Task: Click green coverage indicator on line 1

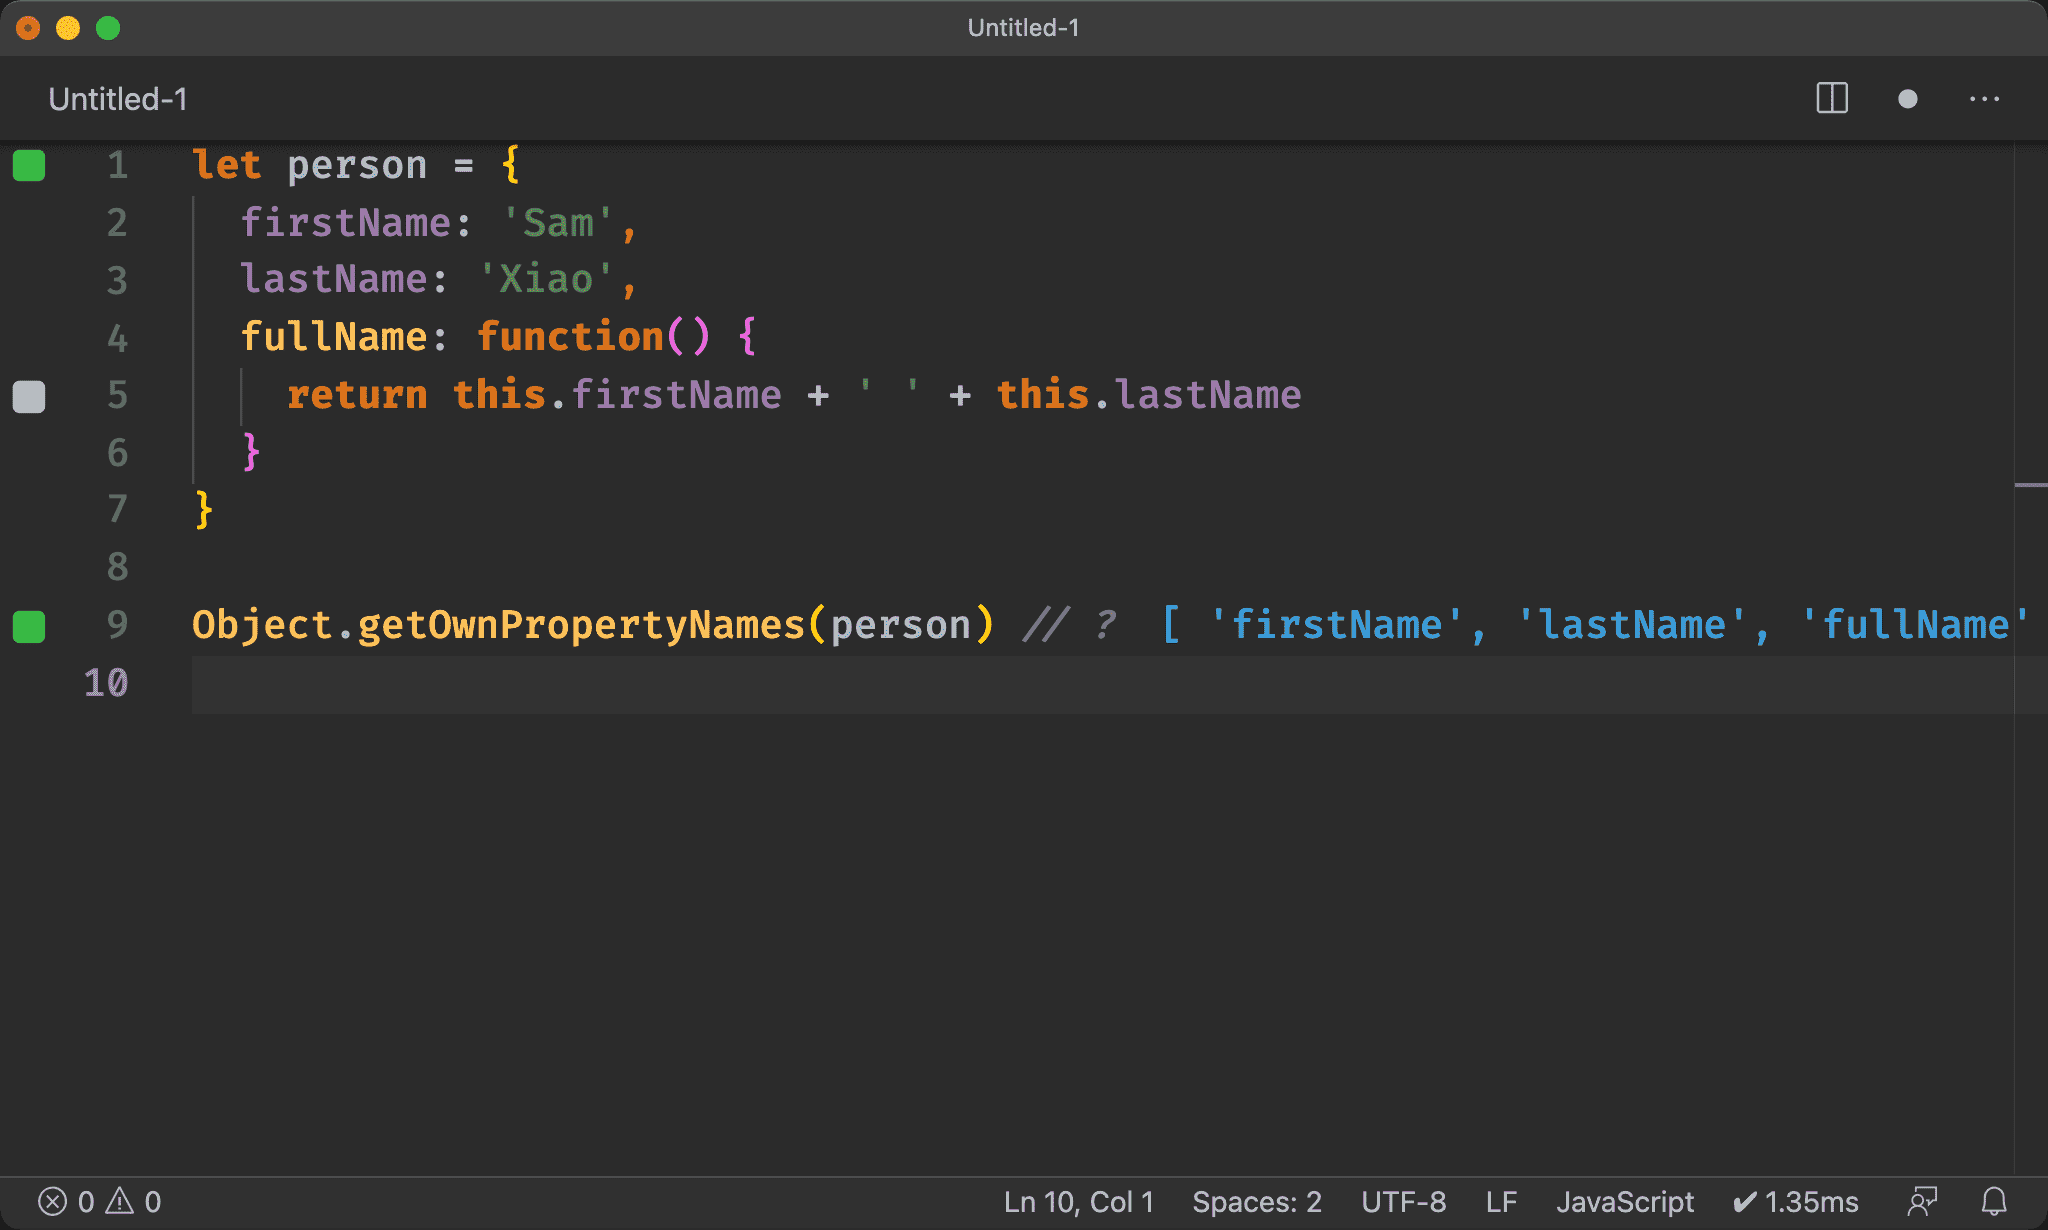Action: [29, 165]
